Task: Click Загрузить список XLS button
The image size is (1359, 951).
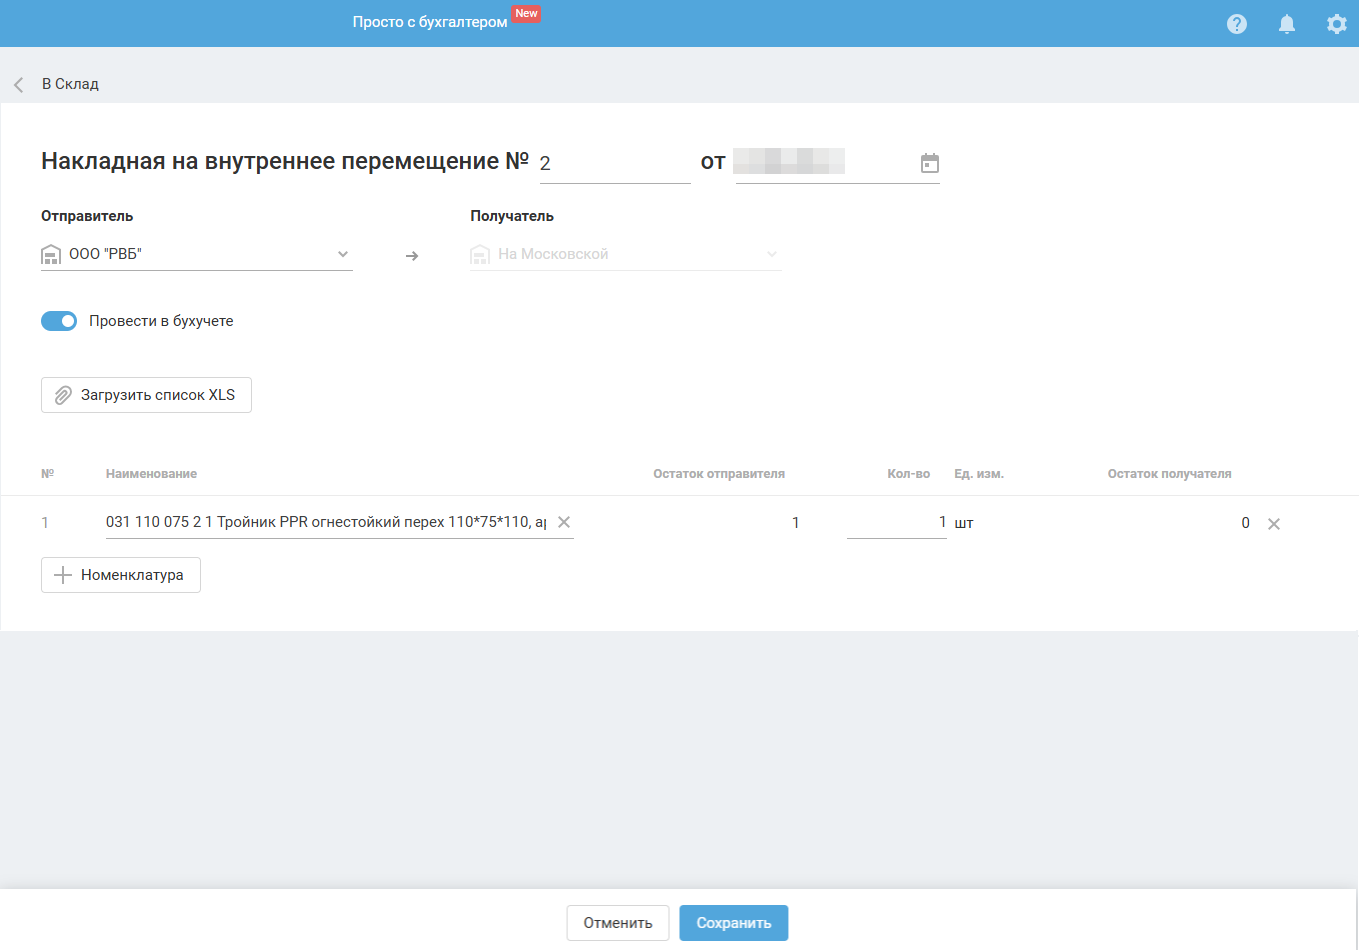Action: tap(146, 395)
